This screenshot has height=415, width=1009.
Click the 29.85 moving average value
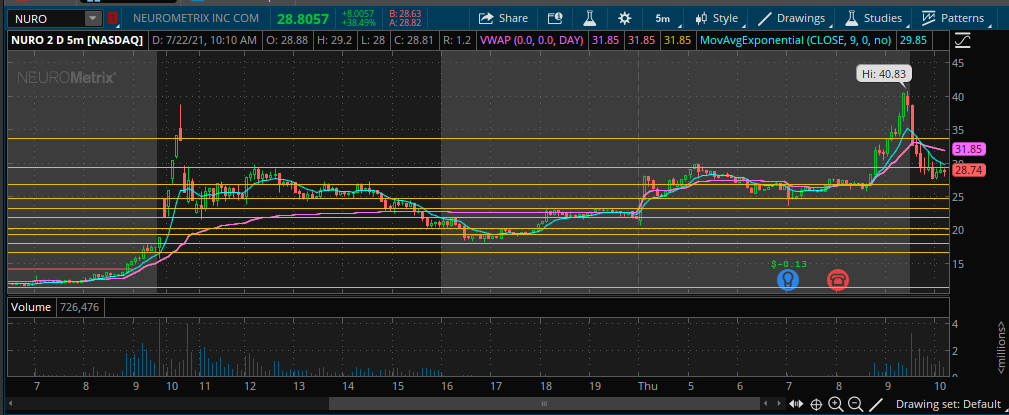coord(912,41)
